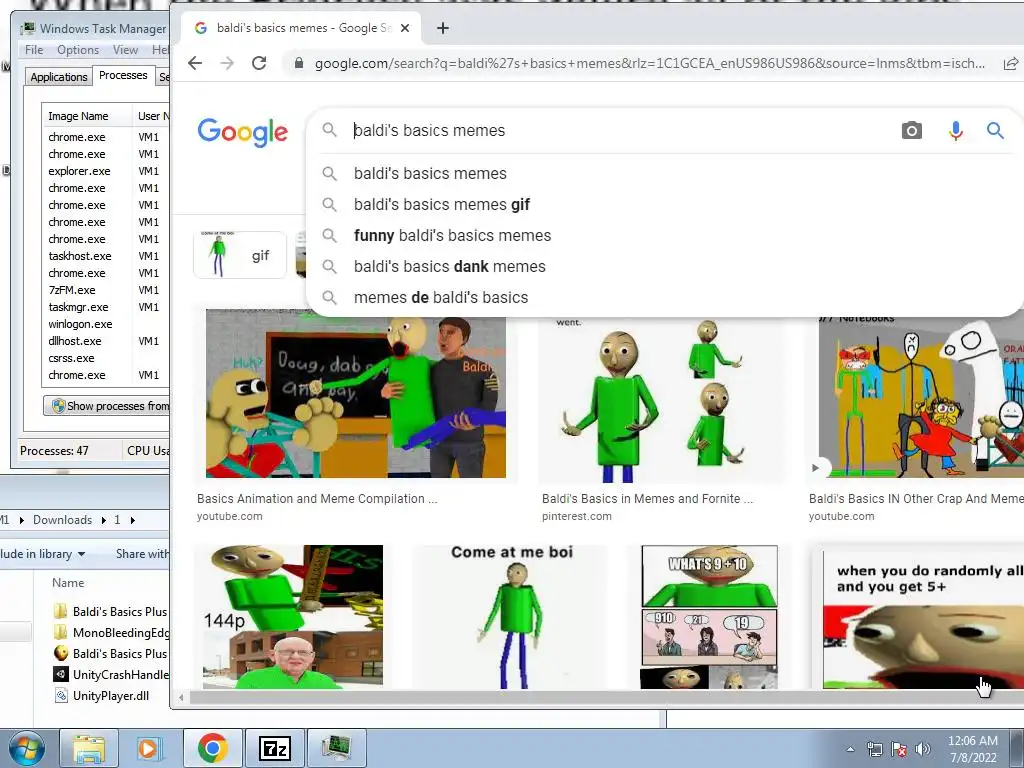Open the Task Manager View menu
Screen dimensions: 1024x768
pos(125,50)
